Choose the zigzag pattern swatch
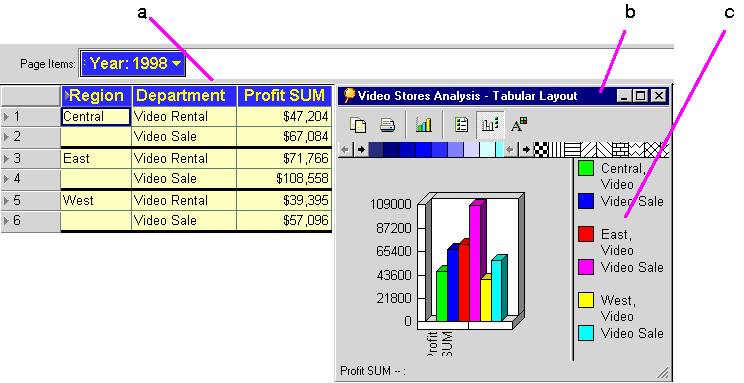Viewport: 744px width, 383px height. [635, 150]
